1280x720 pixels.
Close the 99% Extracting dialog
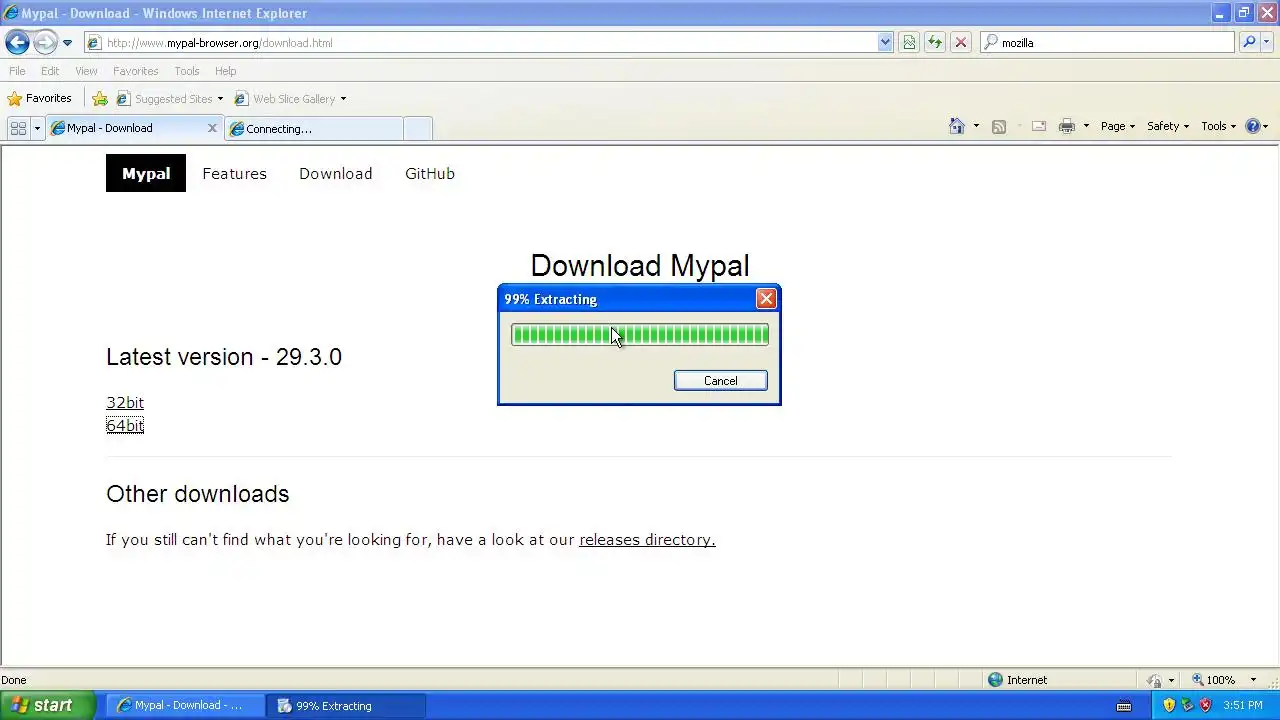point(766,299)
